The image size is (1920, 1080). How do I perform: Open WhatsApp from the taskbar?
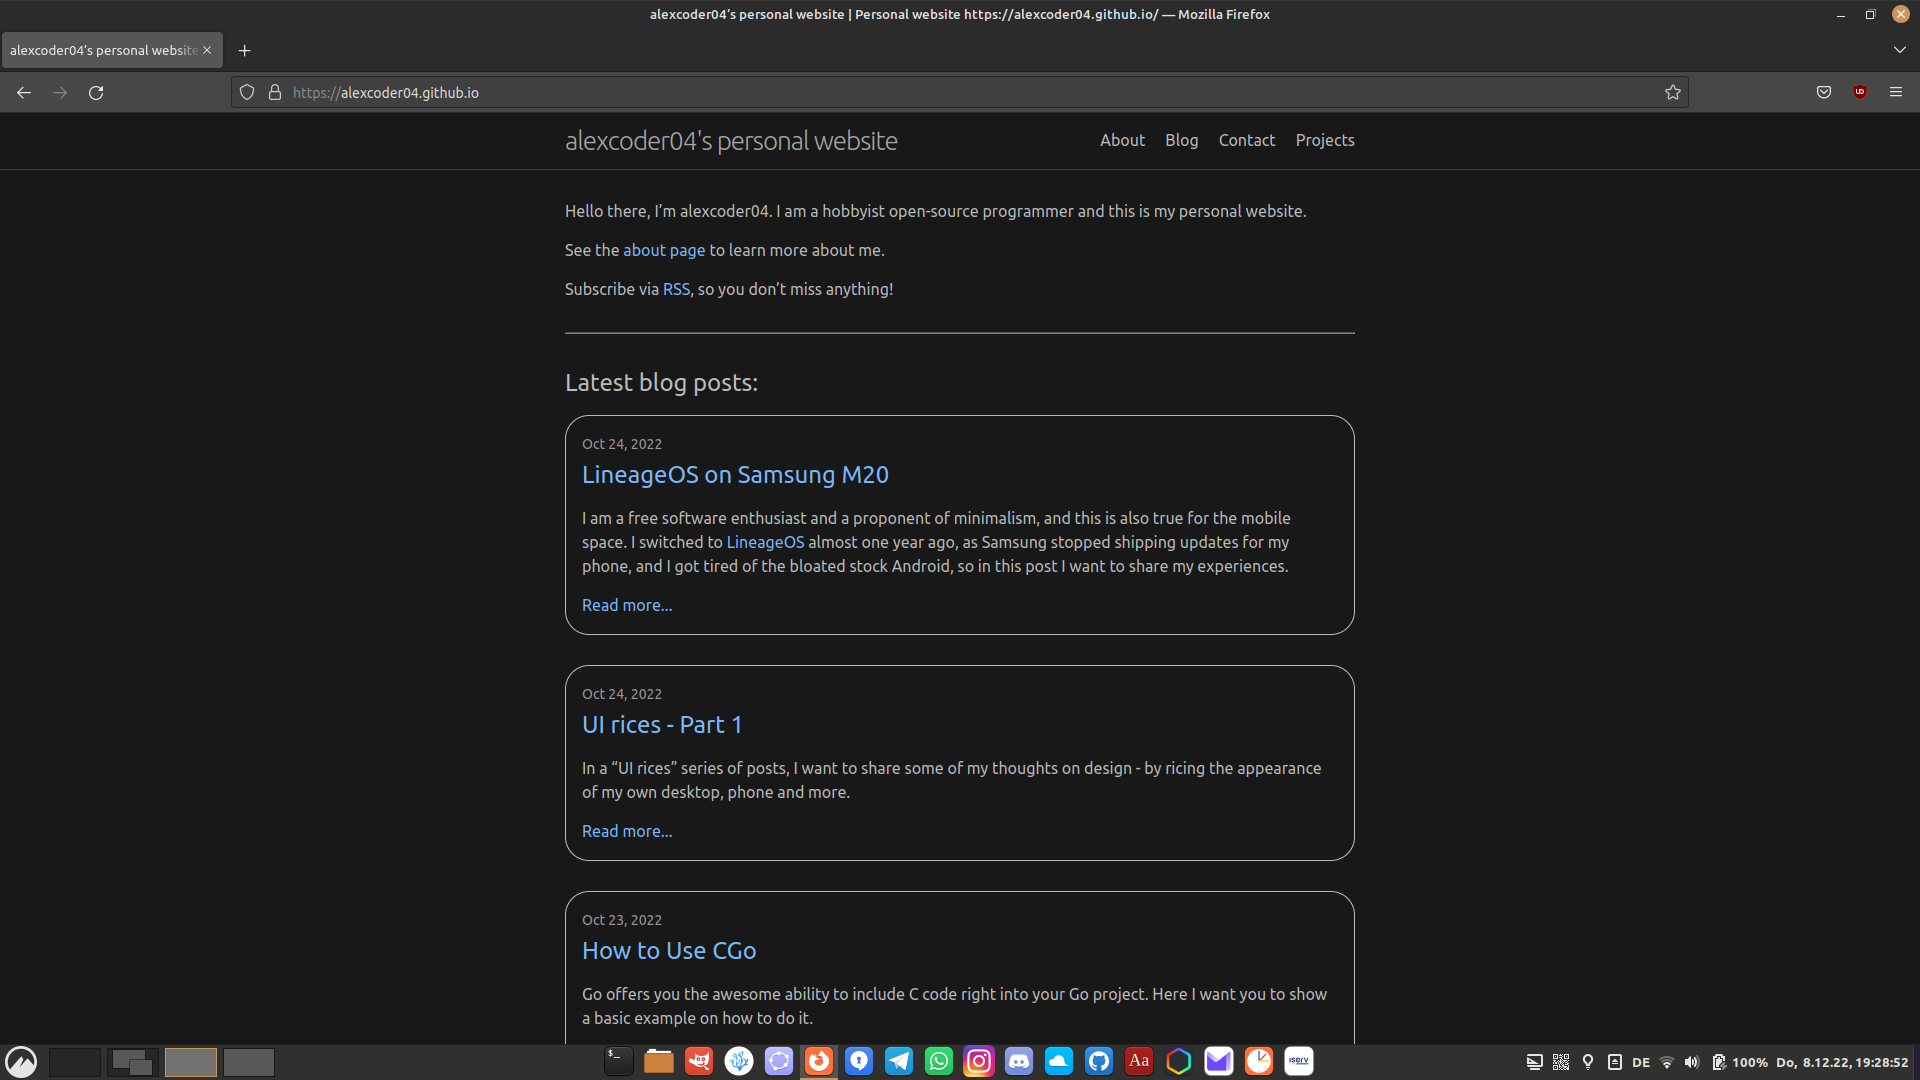coord(939,1061)
